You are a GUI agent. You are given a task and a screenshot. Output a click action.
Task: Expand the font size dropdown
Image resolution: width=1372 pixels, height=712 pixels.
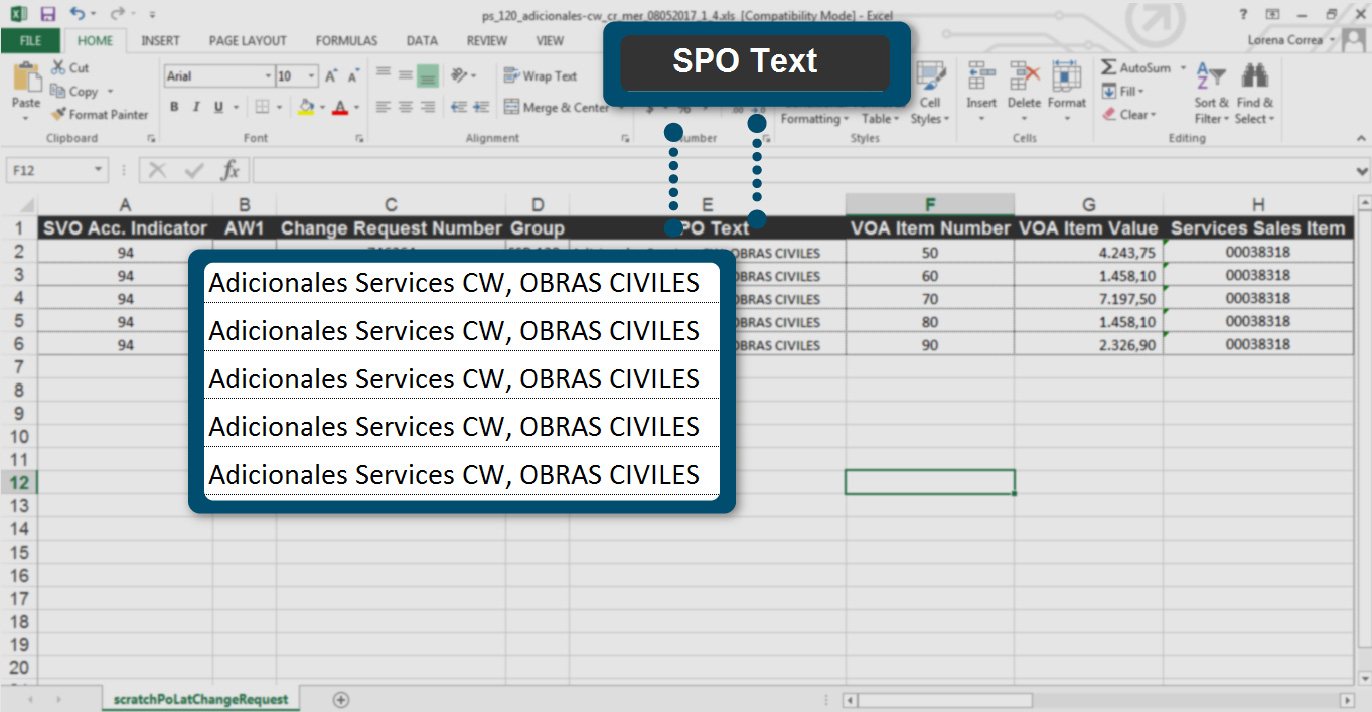[313, 76]
